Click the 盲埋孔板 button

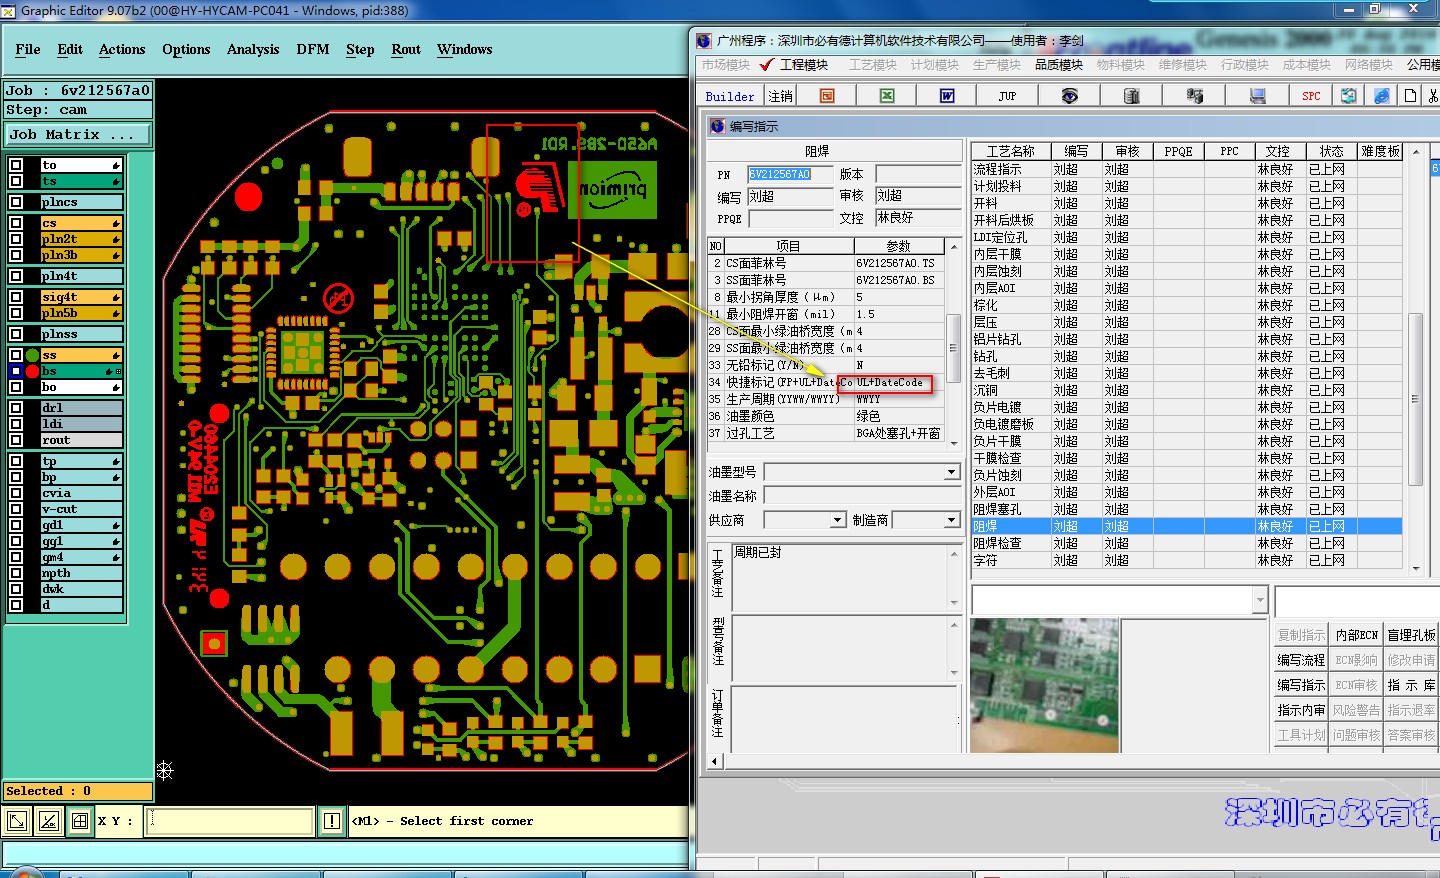pos(1411,635)
